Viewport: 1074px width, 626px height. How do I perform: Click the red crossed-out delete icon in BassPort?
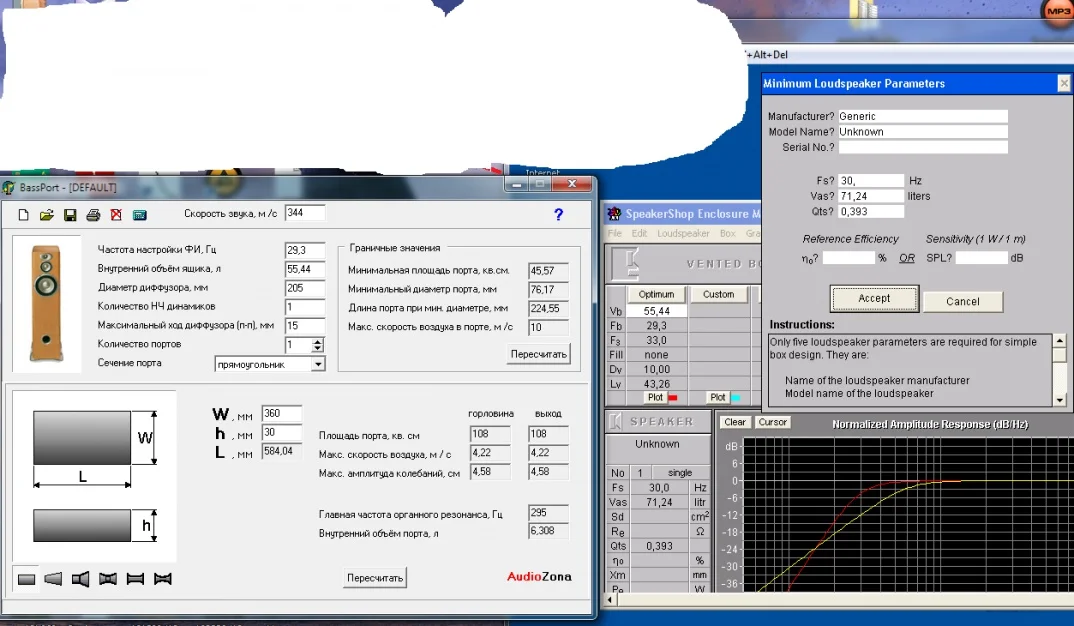click(116, 214)
